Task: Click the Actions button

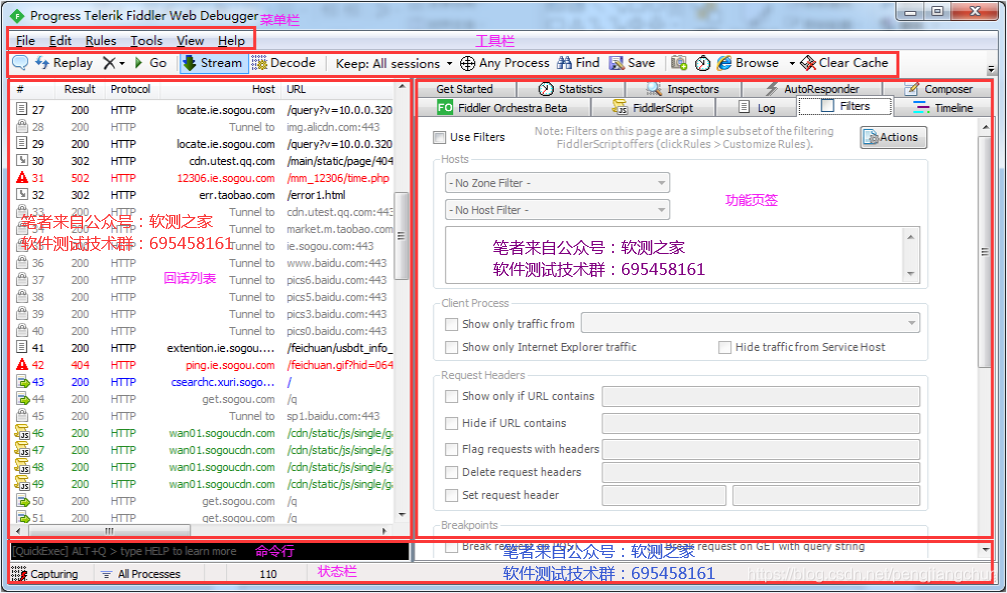Action: (893, 137)
